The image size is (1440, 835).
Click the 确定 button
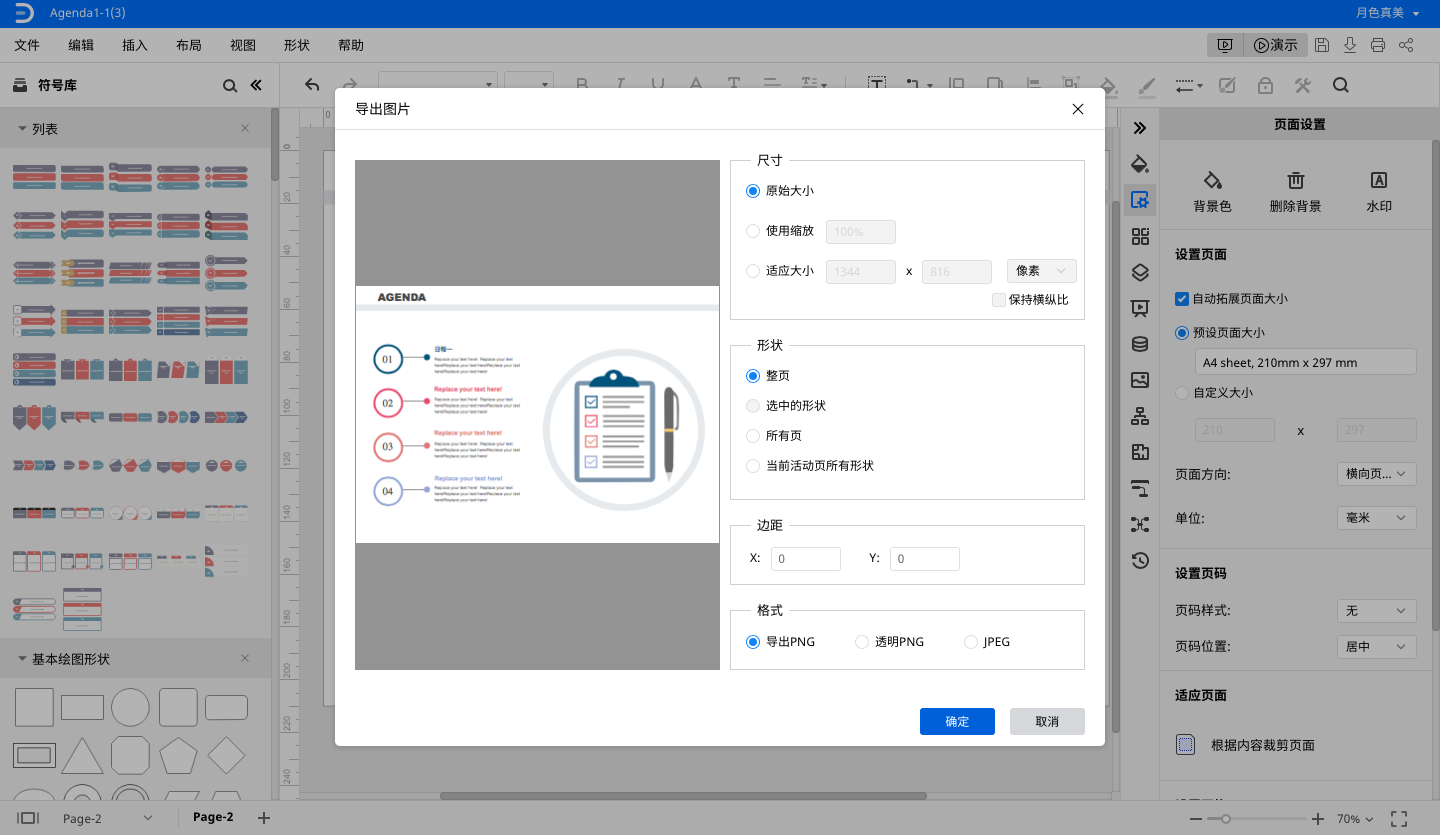957,721
